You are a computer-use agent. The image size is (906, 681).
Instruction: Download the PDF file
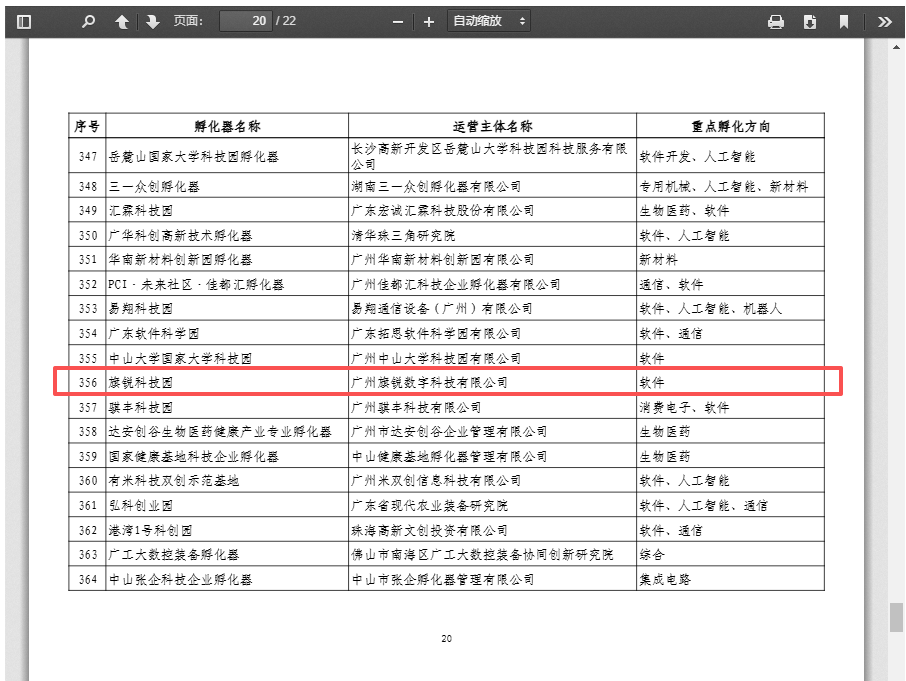coord(810,22)
